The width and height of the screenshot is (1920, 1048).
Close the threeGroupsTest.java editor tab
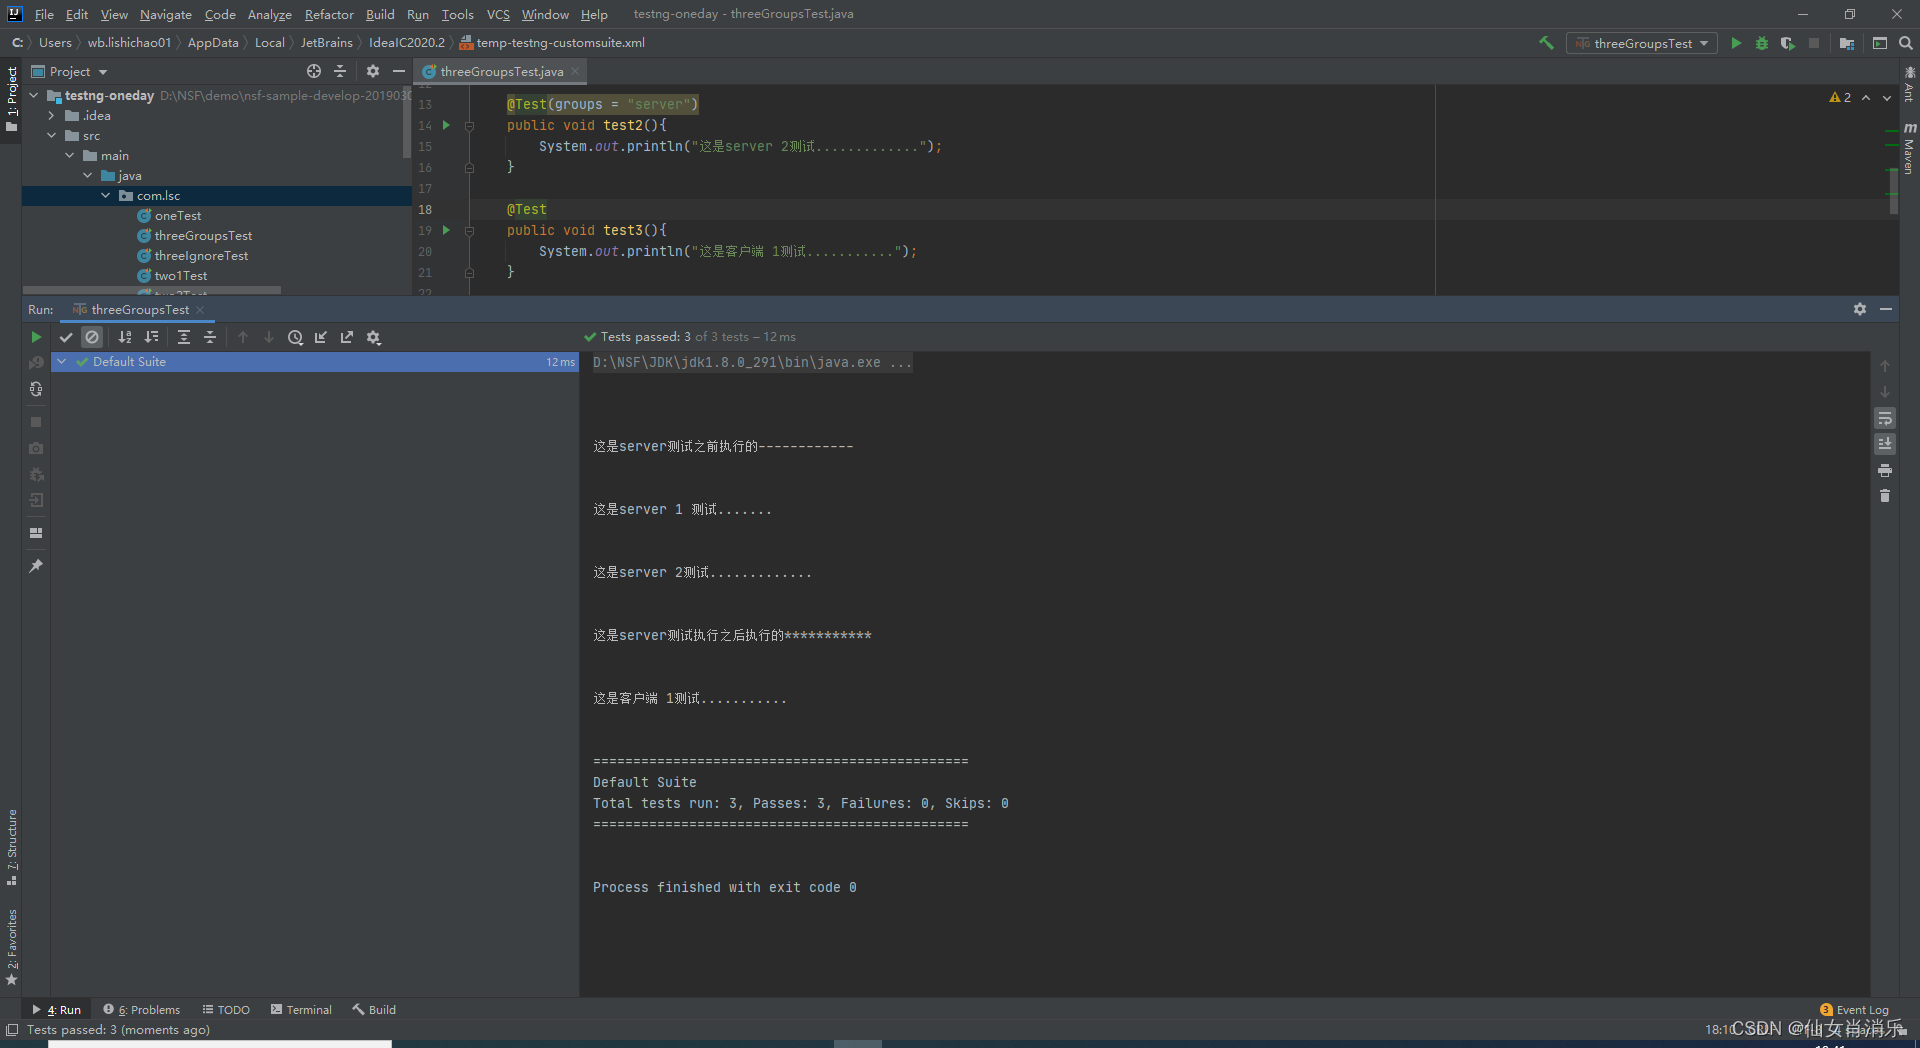click(575, 71)
